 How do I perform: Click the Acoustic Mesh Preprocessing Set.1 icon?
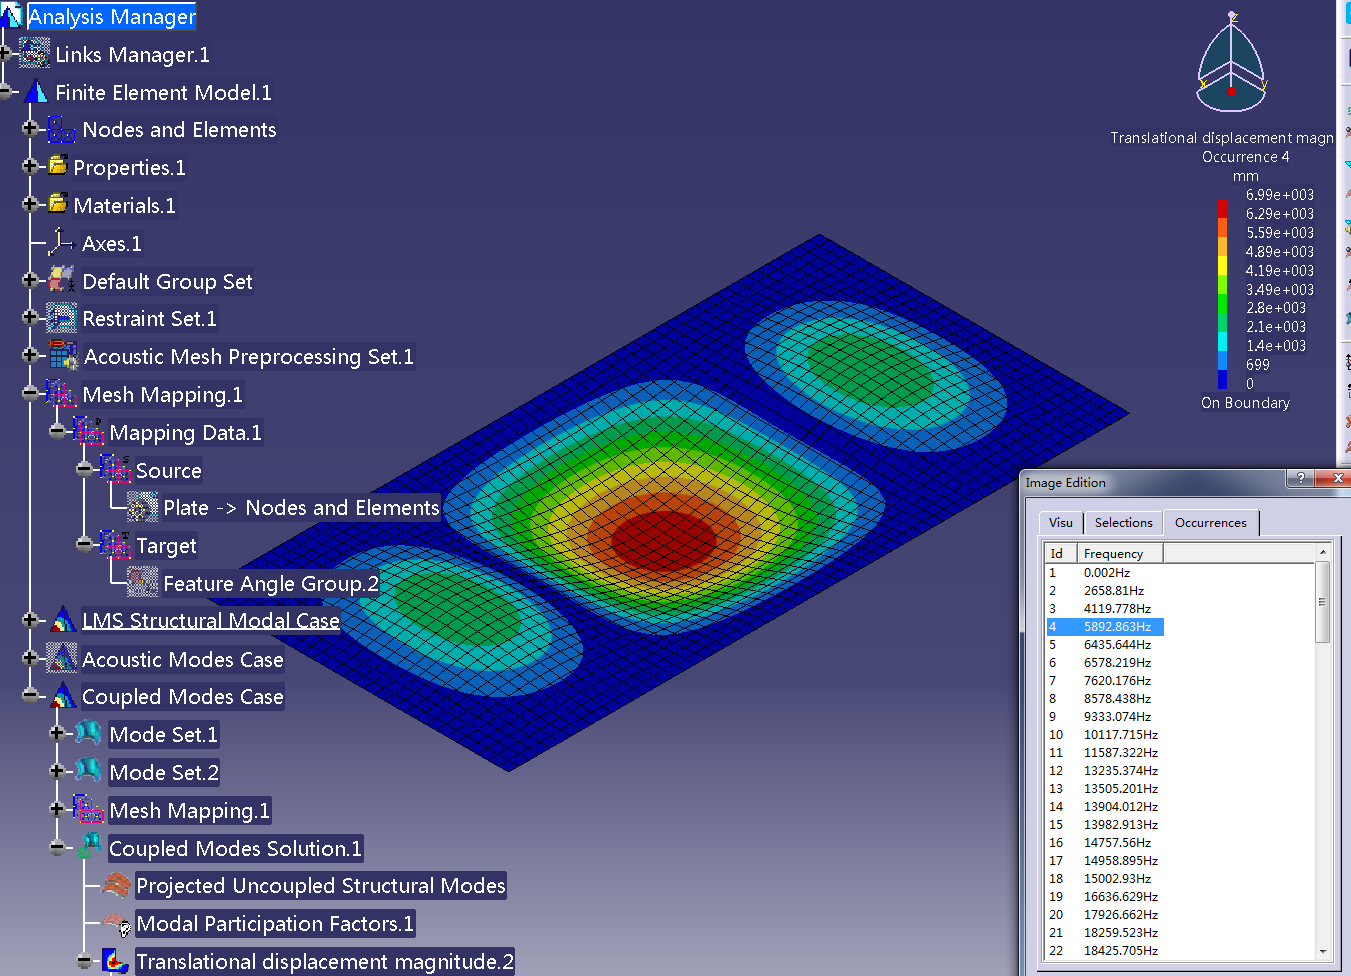(62, 355)
